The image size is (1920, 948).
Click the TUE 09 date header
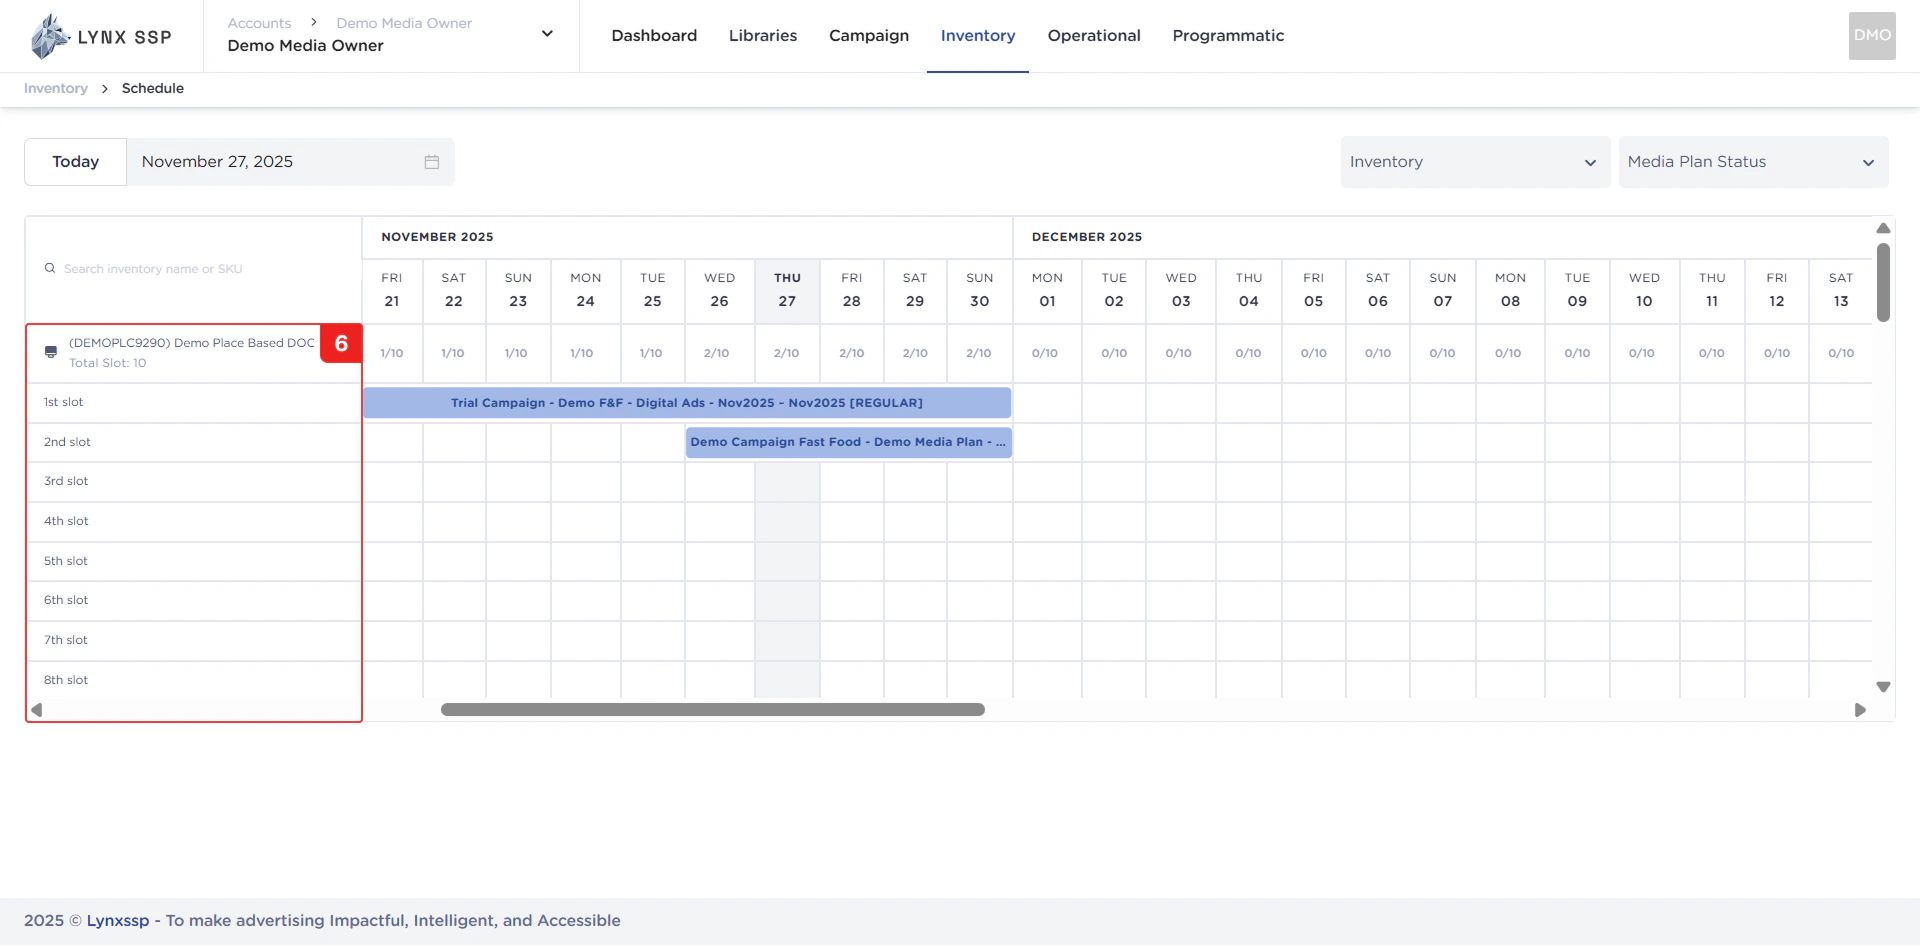(1577, 290)
